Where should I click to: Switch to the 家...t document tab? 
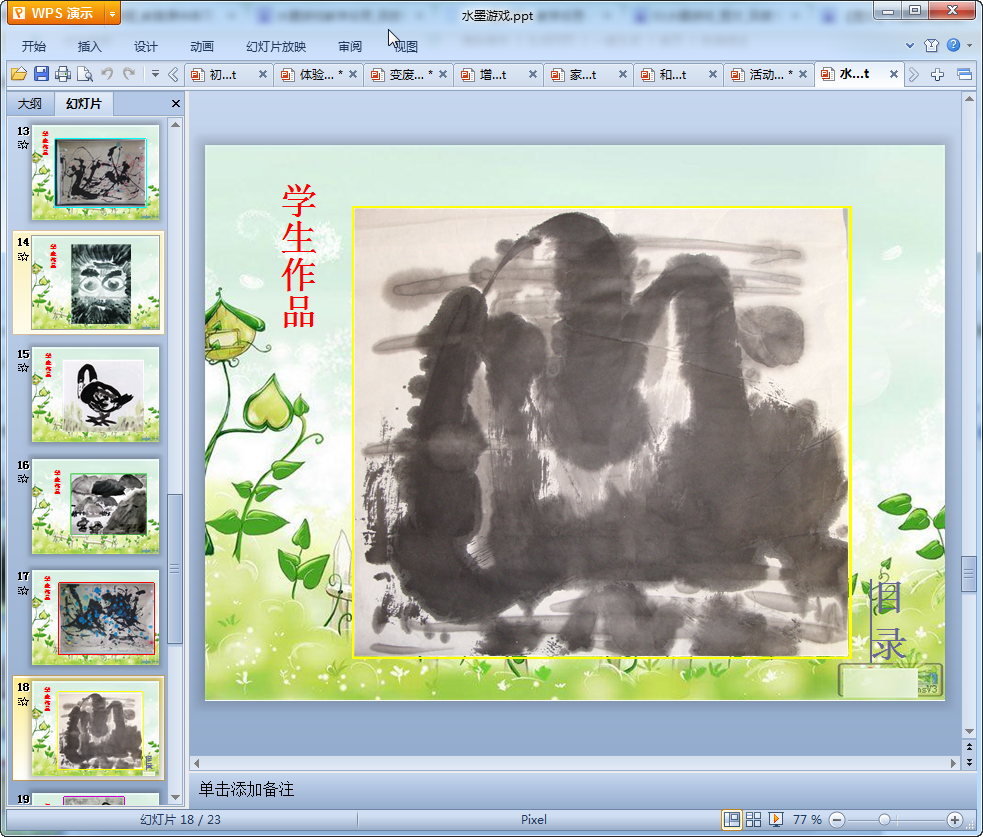[583, 75]
